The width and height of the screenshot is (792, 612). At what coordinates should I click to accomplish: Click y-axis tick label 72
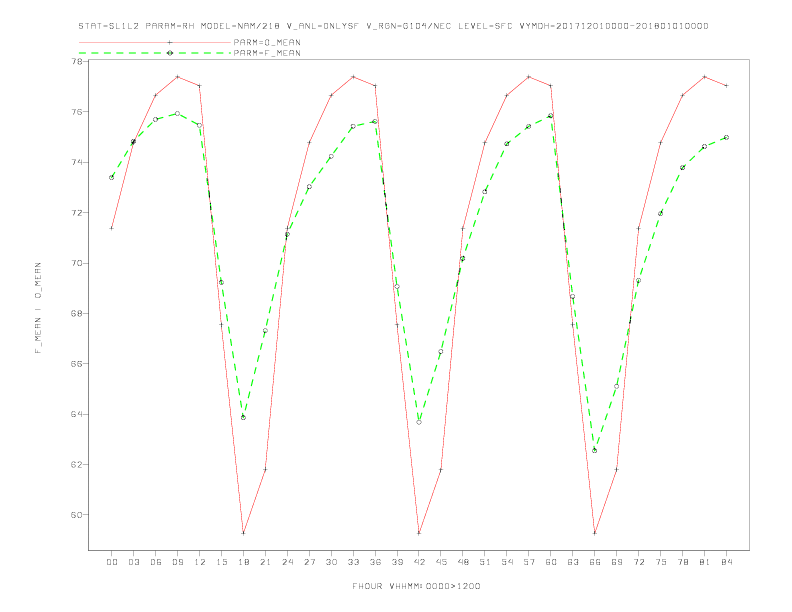(x=76, y=213)
